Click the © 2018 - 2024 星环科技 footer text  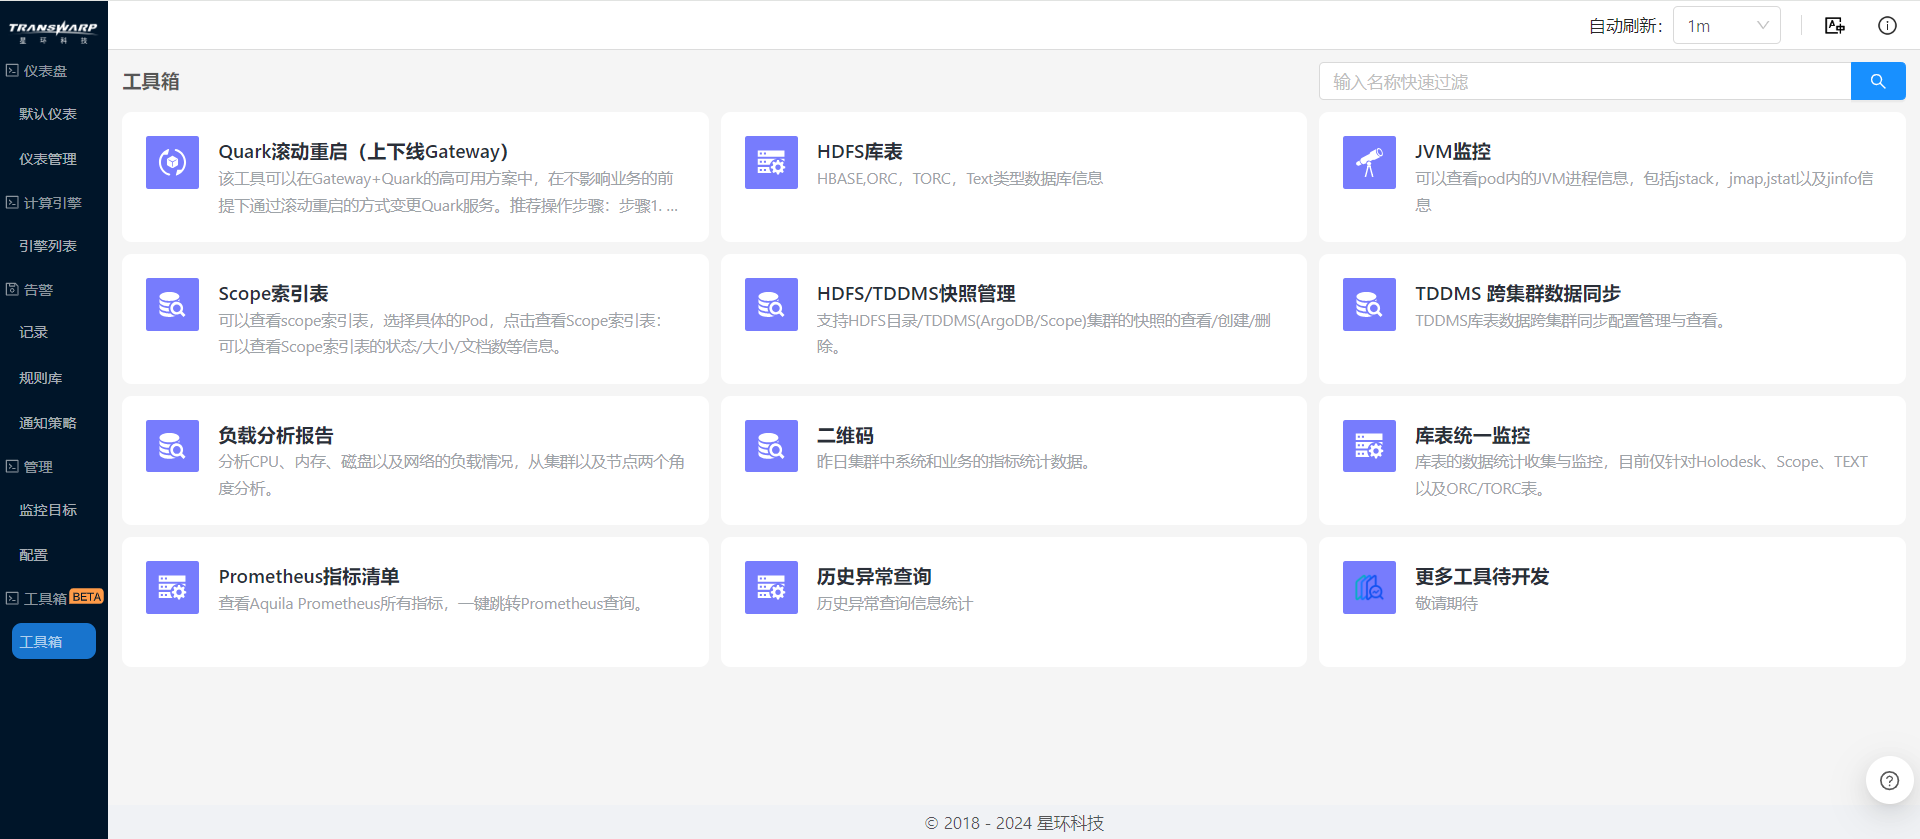tap(1014, 823)
